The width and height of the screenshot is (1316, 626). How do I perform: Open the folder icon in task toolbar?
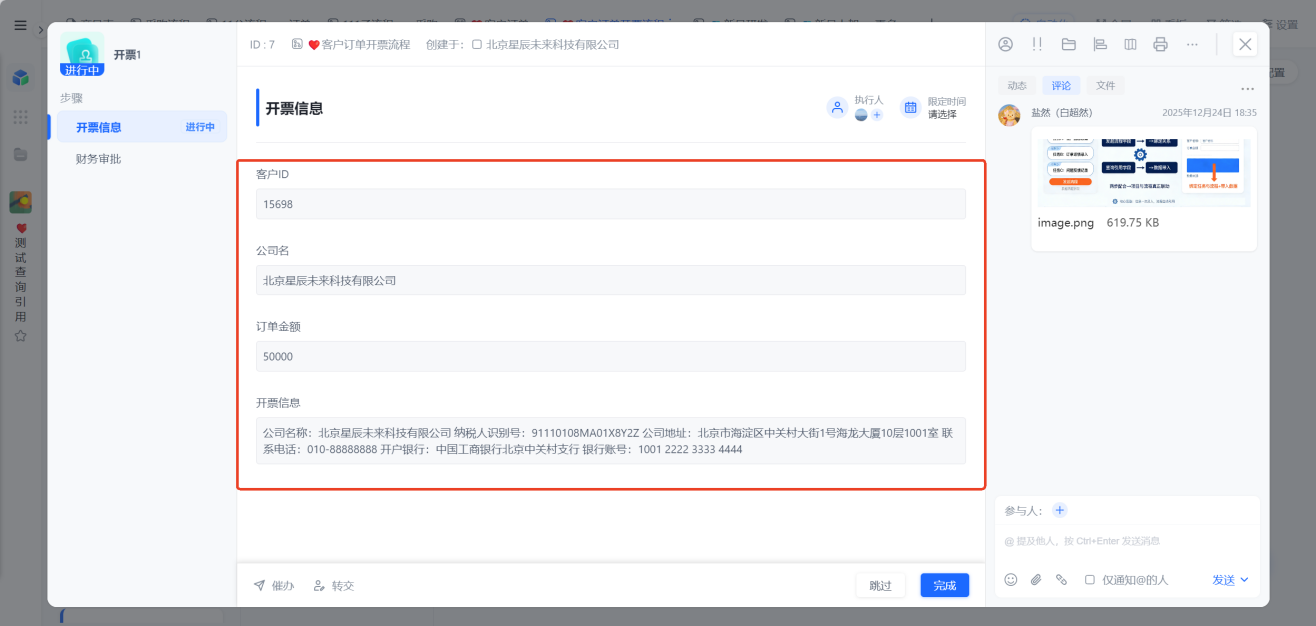pyautogui.click(x=1068, y=44)
